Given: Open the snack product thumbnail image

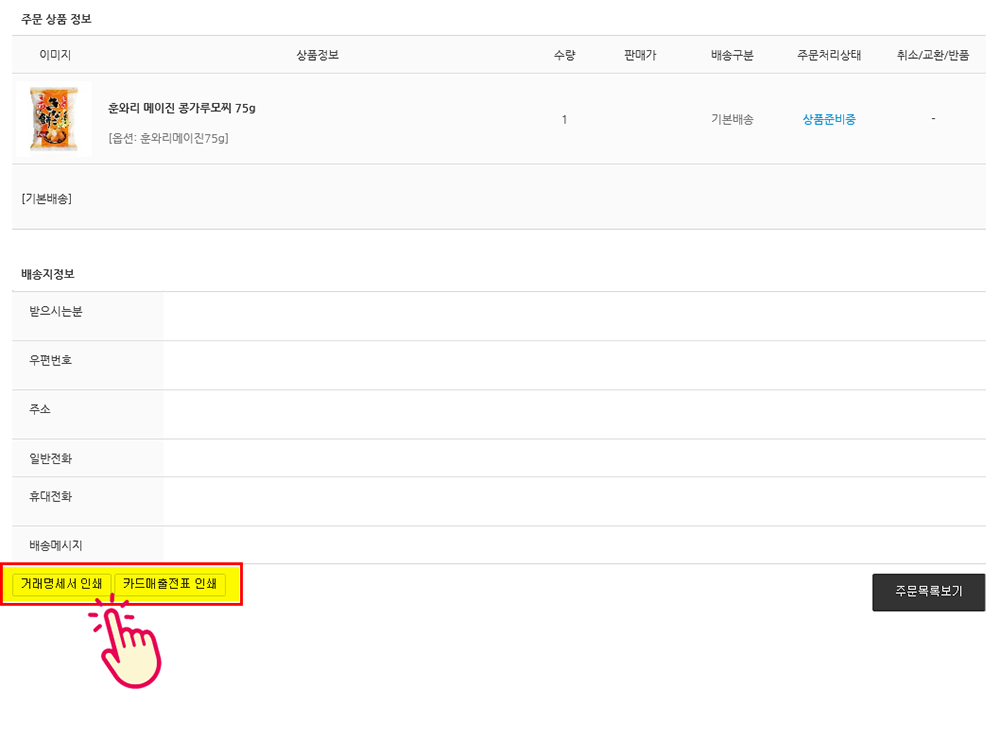Looking at the screenshot, I should coord(54,119).
